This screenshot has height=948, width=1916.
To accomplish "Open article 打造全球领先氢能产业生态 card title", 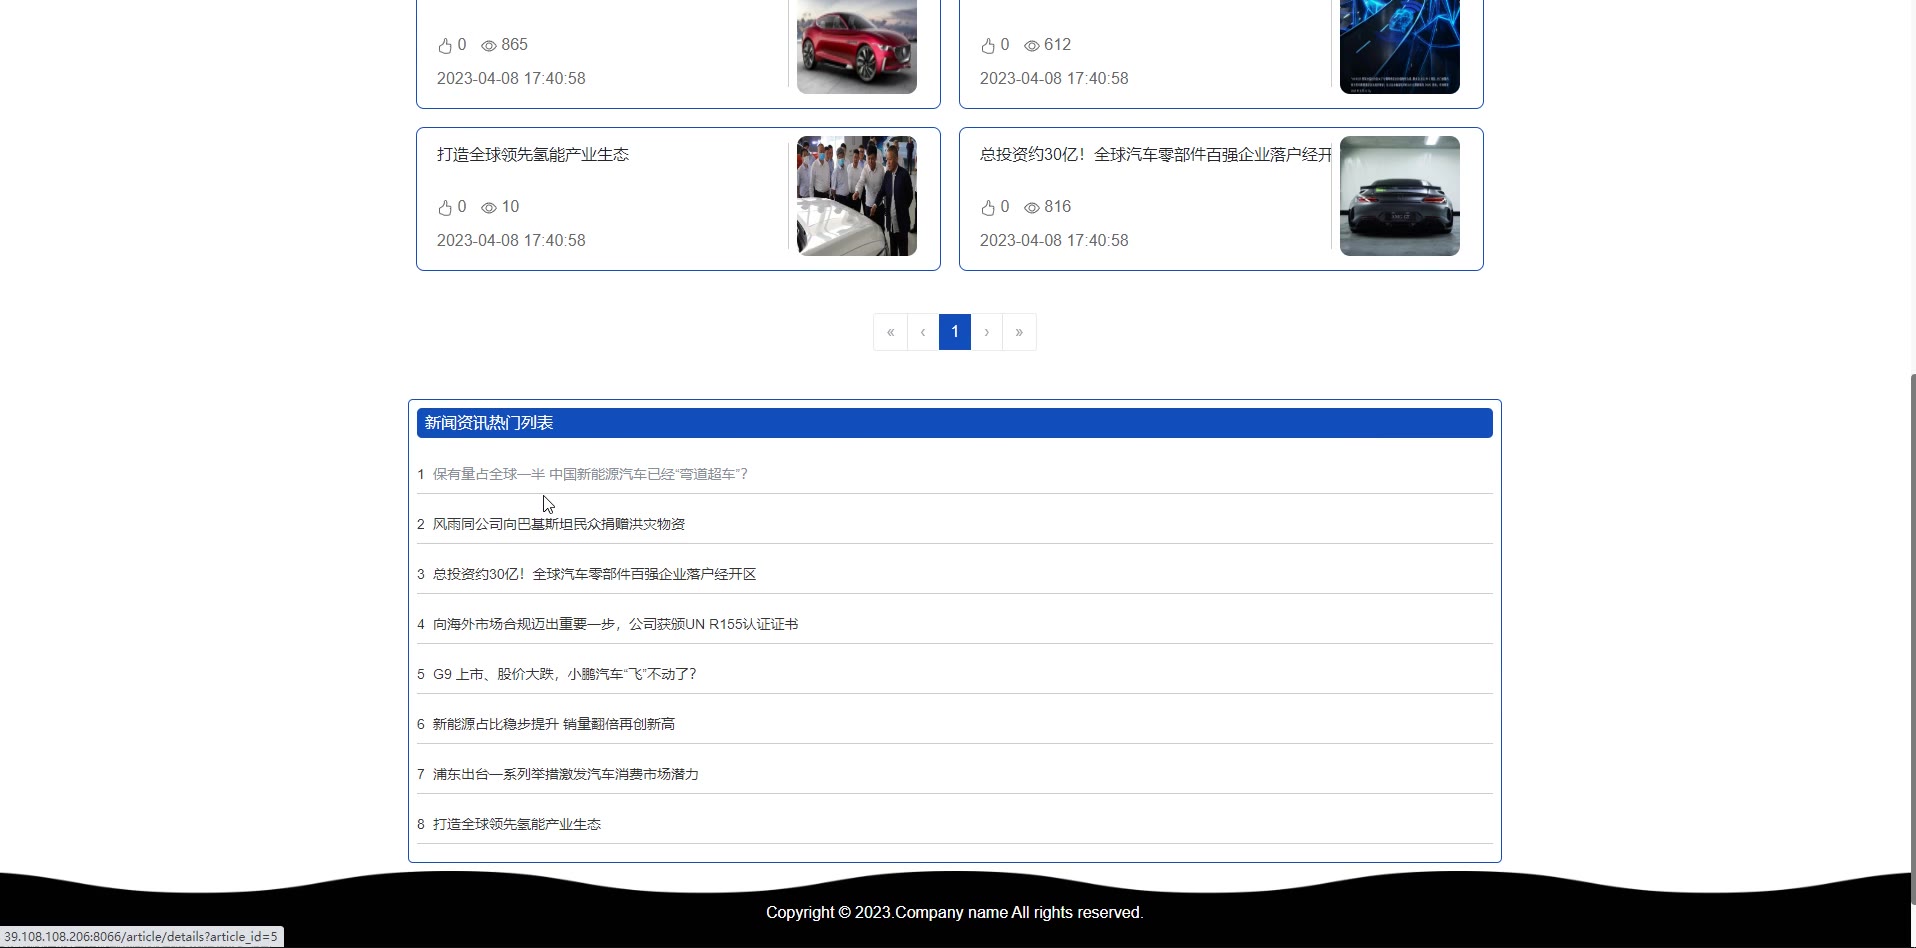I will click(533, 155).
